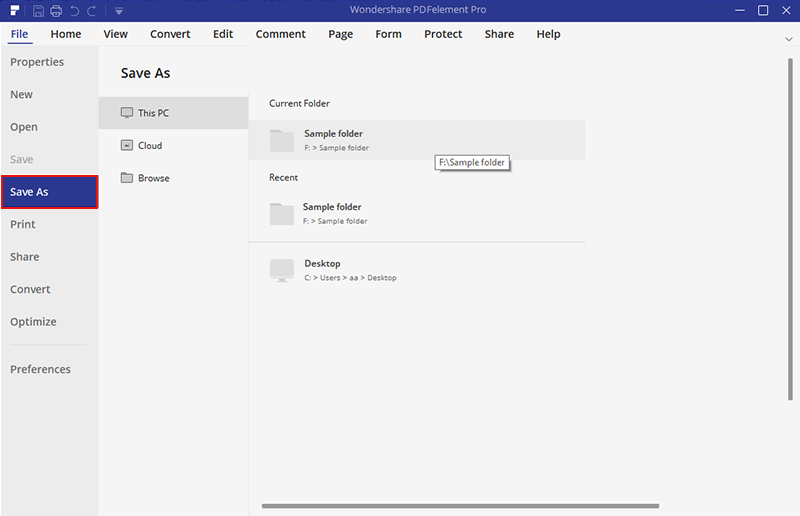Viewport: 800px width, 516px height.
Task: Click Browse to pick a folder
Action: [x=173, y=178]
